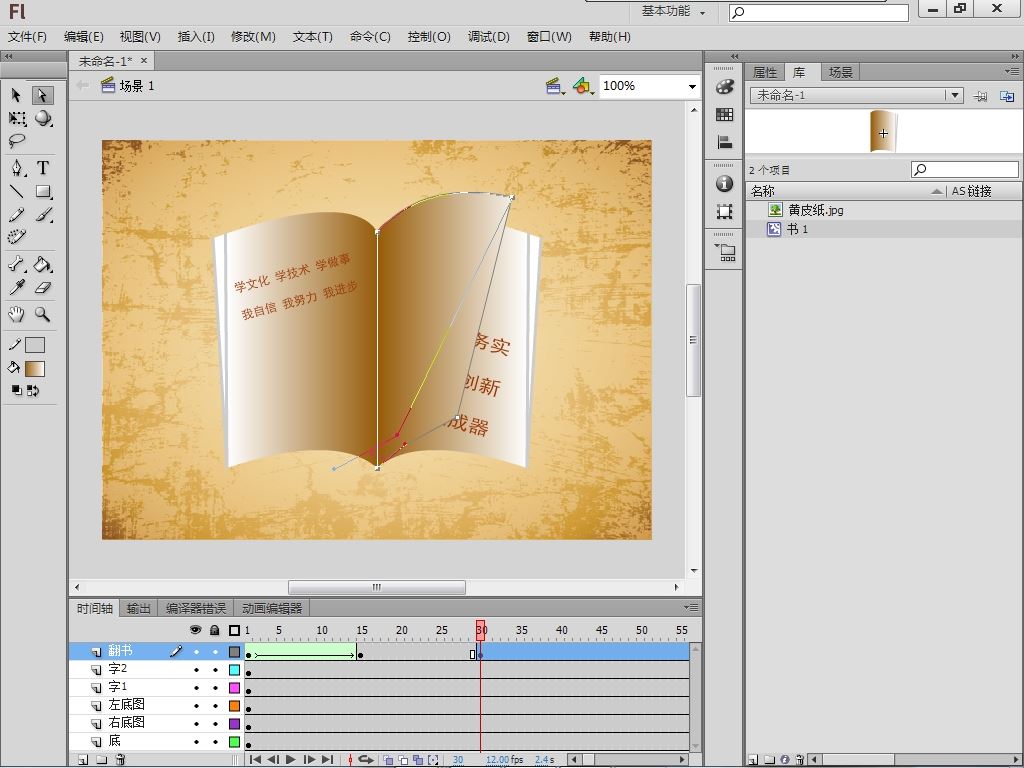
Task: Select the Zoom magnifier tool
Action: 42,315
